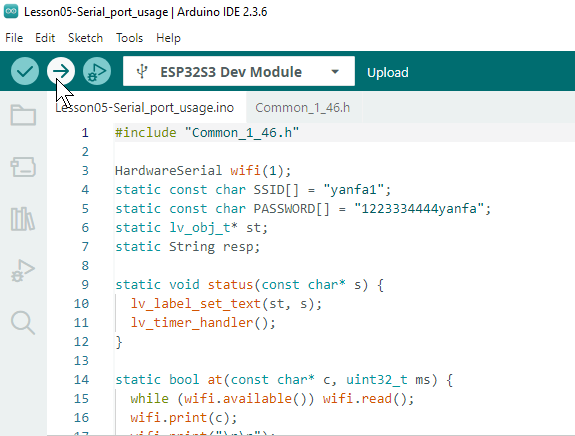Click the lv_timer_handler(); line
Image resolution: width=575 pixels, height=436 pixels.
click(203, 323)
